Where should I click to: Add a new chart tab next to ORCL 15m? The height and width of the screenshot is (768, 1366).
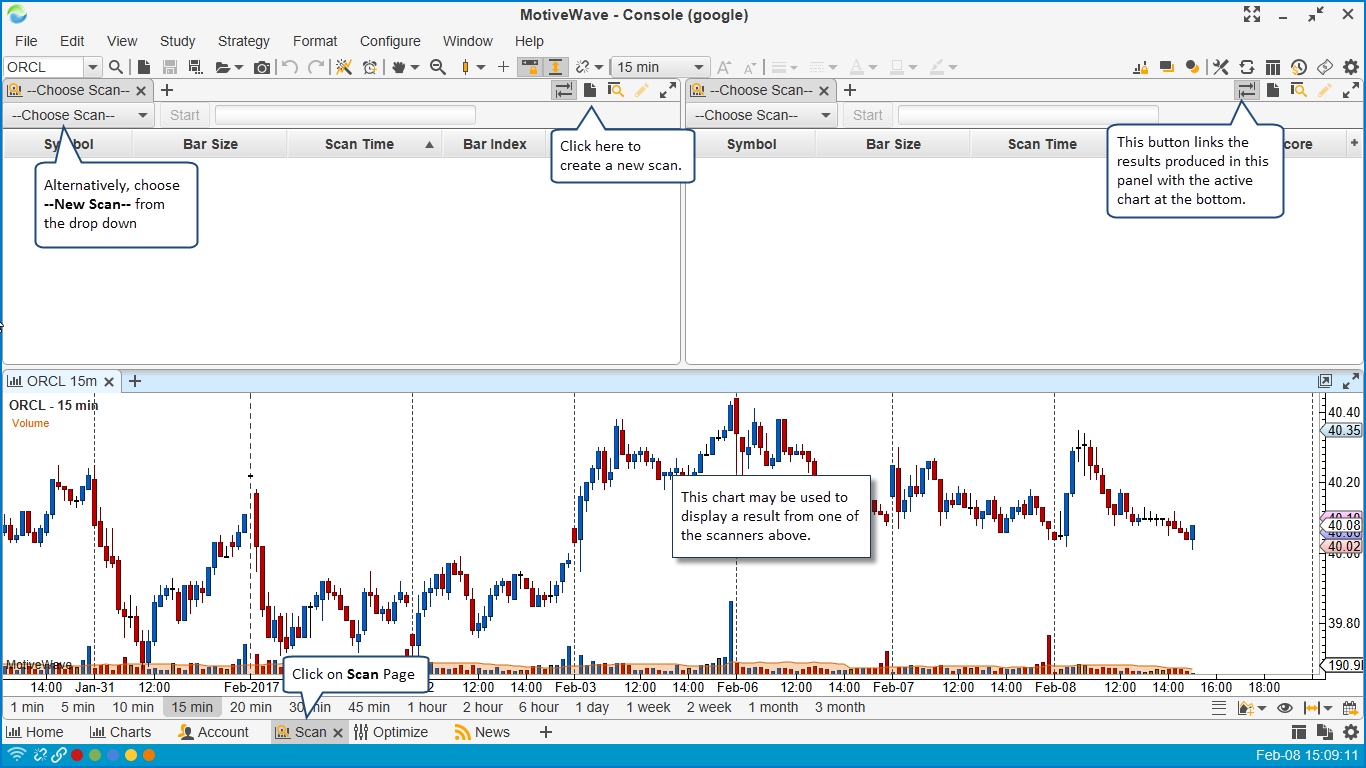tap(135, 381)
